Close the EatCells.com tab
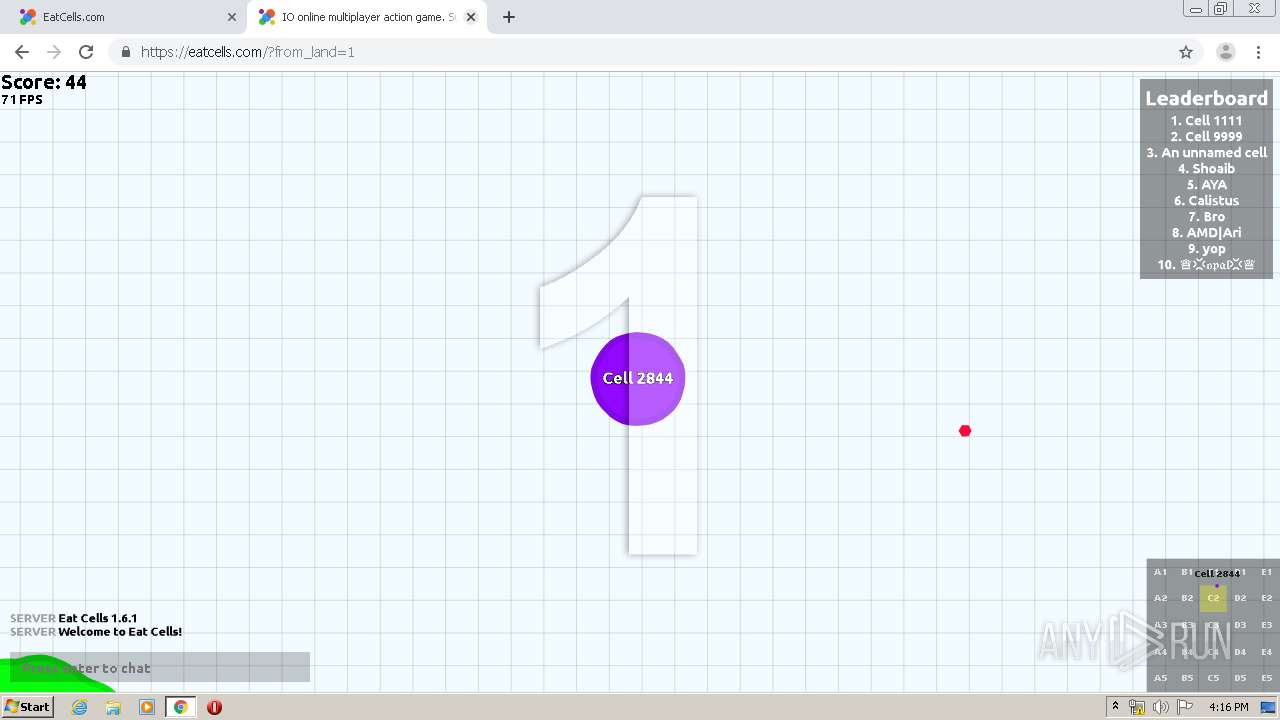 click(231, 17)
